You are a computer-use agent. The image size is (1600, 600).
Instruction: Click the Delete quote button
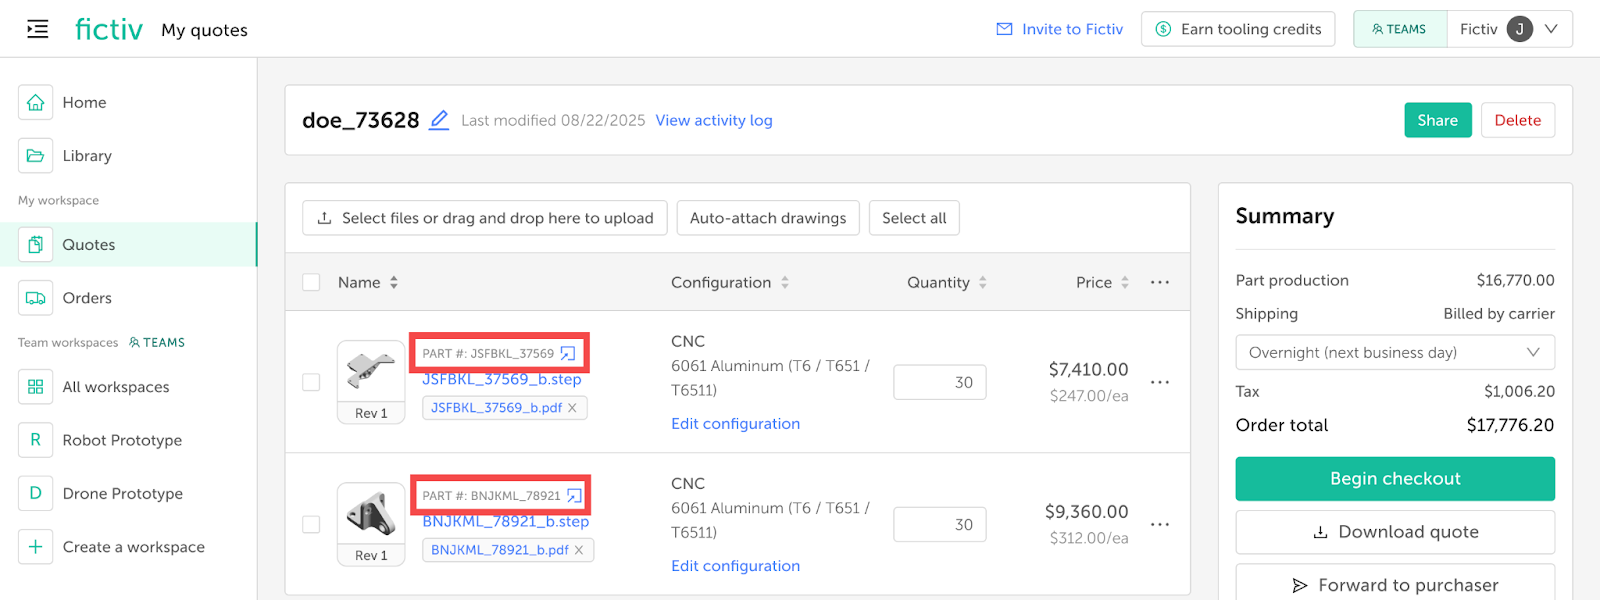[x=1517, y=120]
